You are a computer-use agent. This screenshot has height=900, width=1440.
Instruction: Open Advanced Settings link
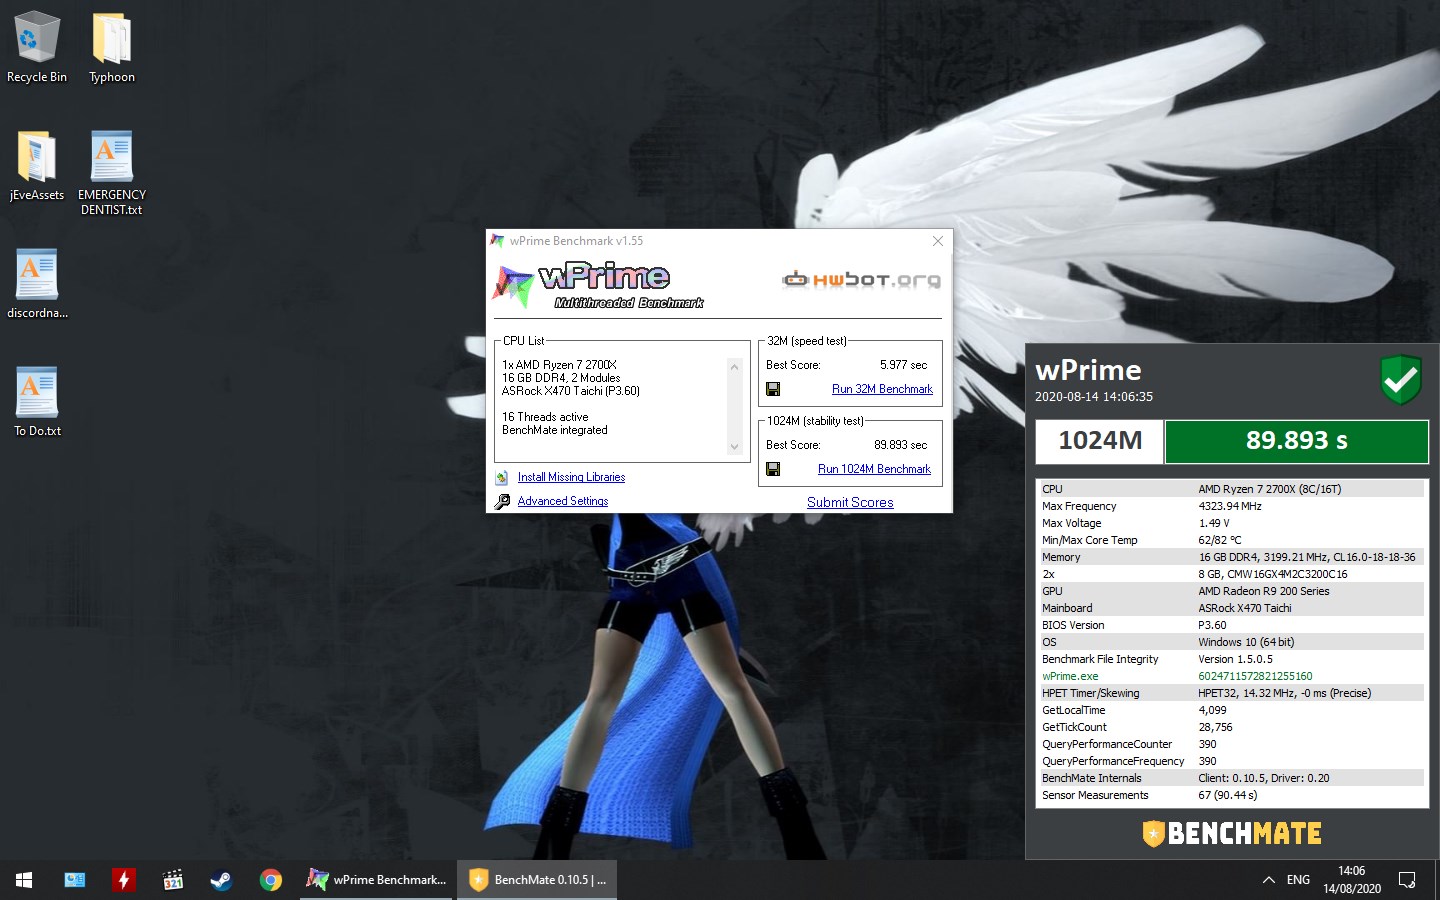tap(563, 501)
